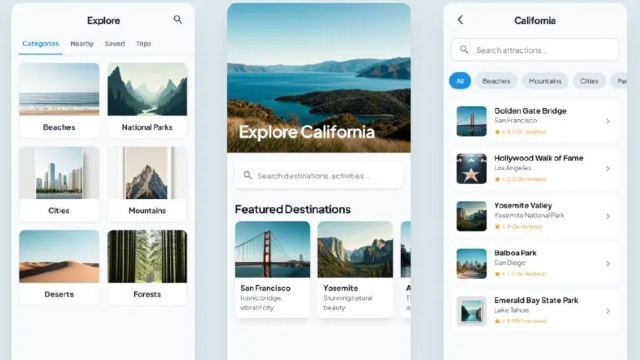Viewport: 640px width, 360px height.
Task: Open the Trips tab
Action: pos(144,43)
